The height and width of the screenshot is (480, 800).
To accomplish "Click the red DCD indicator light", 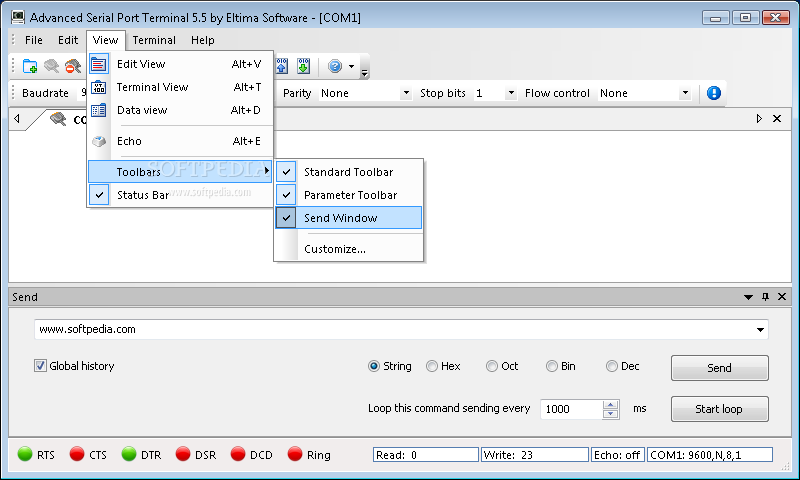I will (238, 454).
